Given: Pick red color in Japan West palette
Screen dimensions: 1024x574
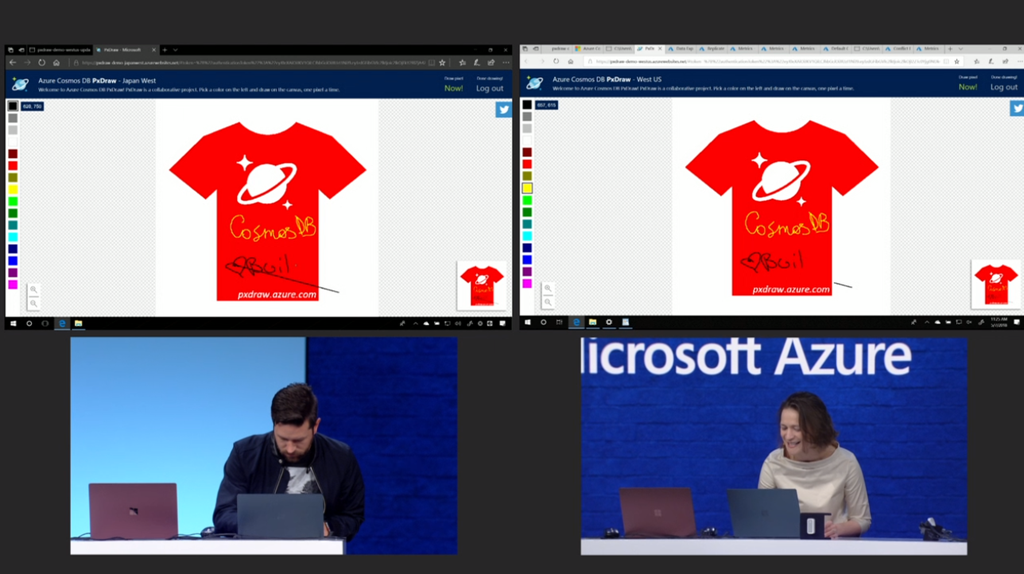Looking at the screenshot, I should (12, 166).
